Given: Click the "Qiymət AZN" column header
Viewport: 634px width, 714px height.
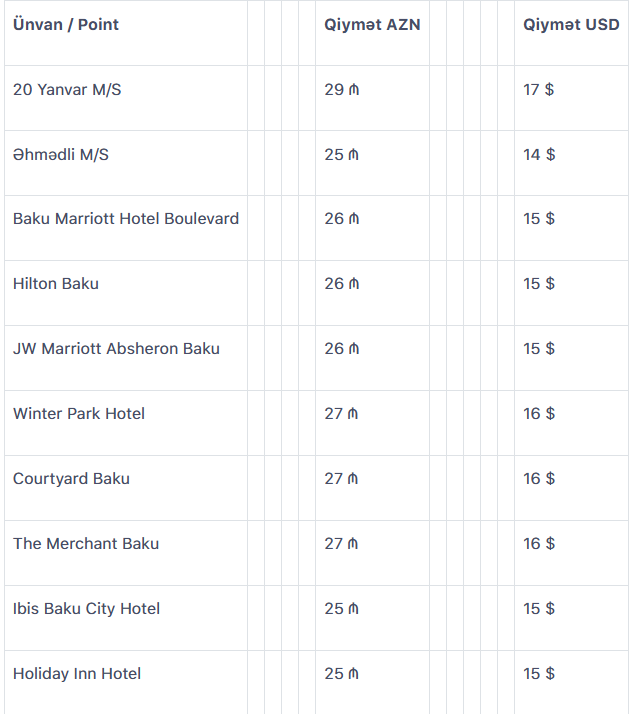Looking at the screenshot, I should click(x=372, y=25).
